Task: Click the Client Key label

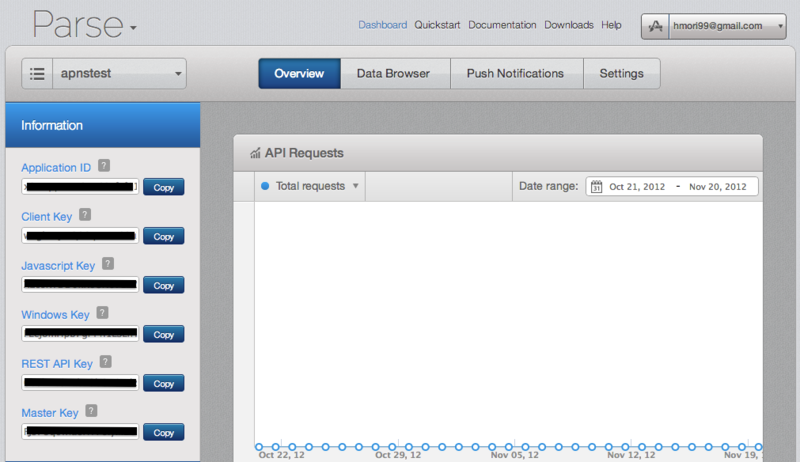Action: click(x=46, y=217)
